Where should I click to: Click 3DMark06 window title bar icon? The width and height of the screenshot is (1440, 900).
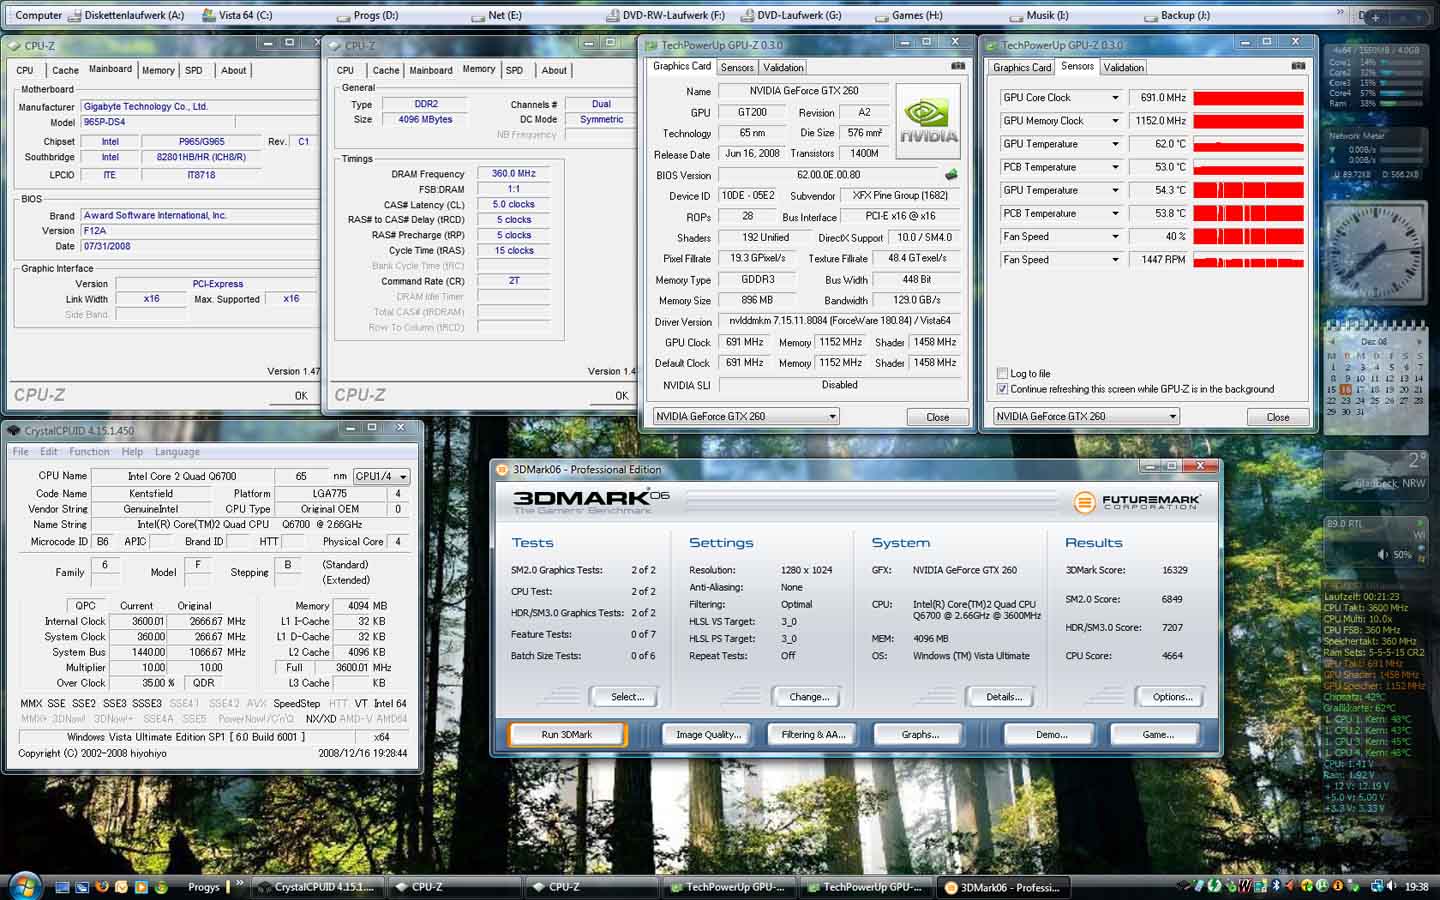coord(503,469)
